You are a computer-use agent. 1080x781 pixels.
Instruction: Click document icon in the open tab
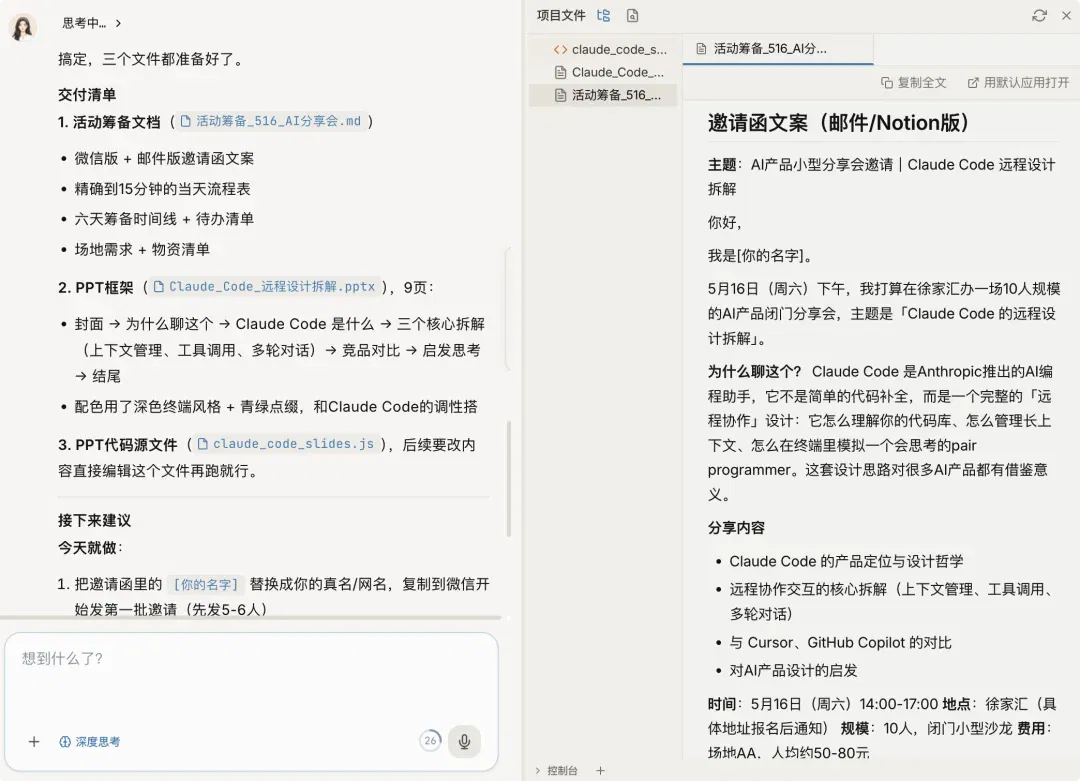click(701, 49)
